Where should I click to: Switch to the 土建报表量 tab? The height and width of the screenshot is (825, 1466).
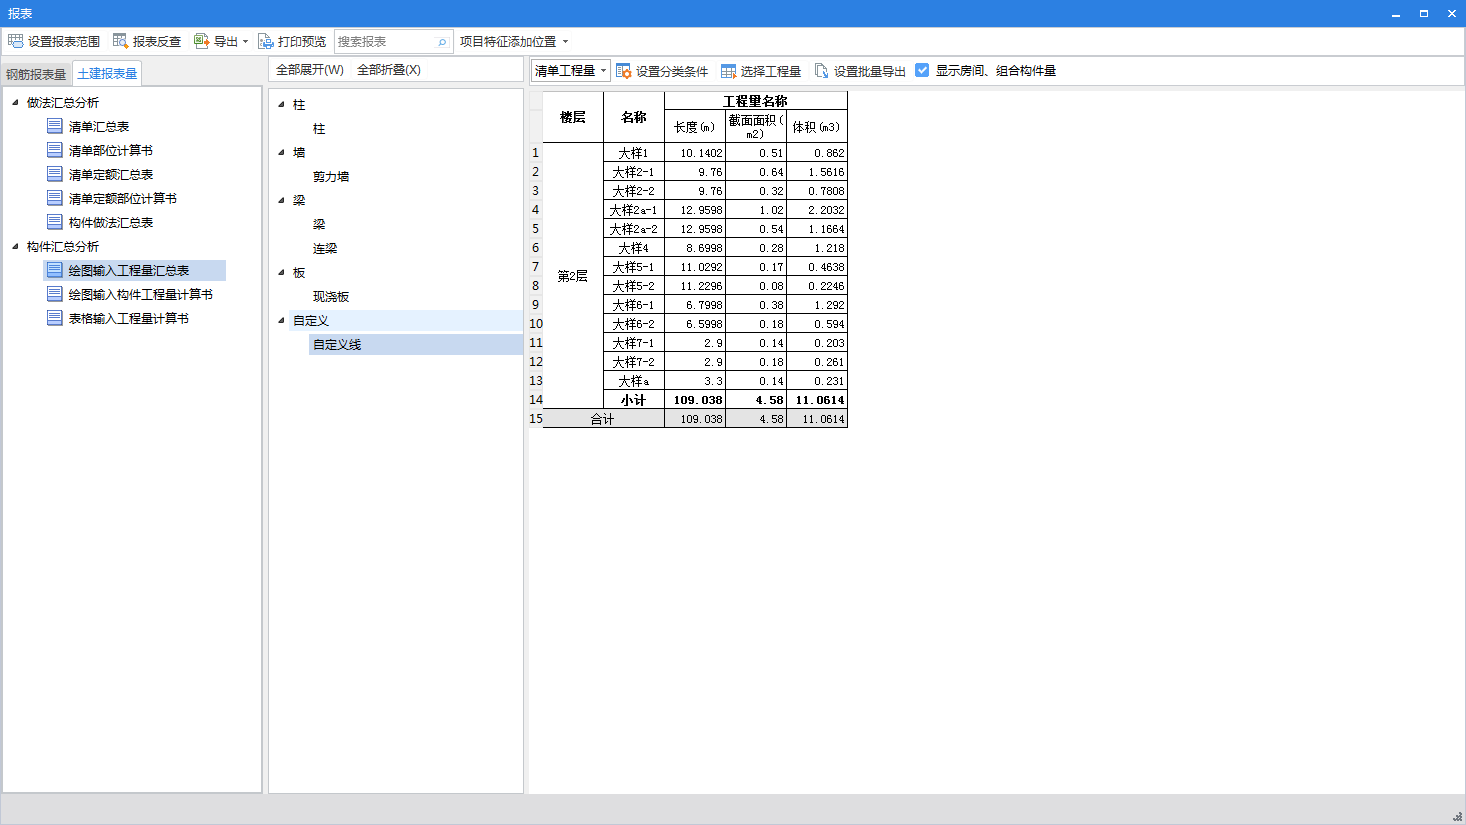tap(107, 74)
